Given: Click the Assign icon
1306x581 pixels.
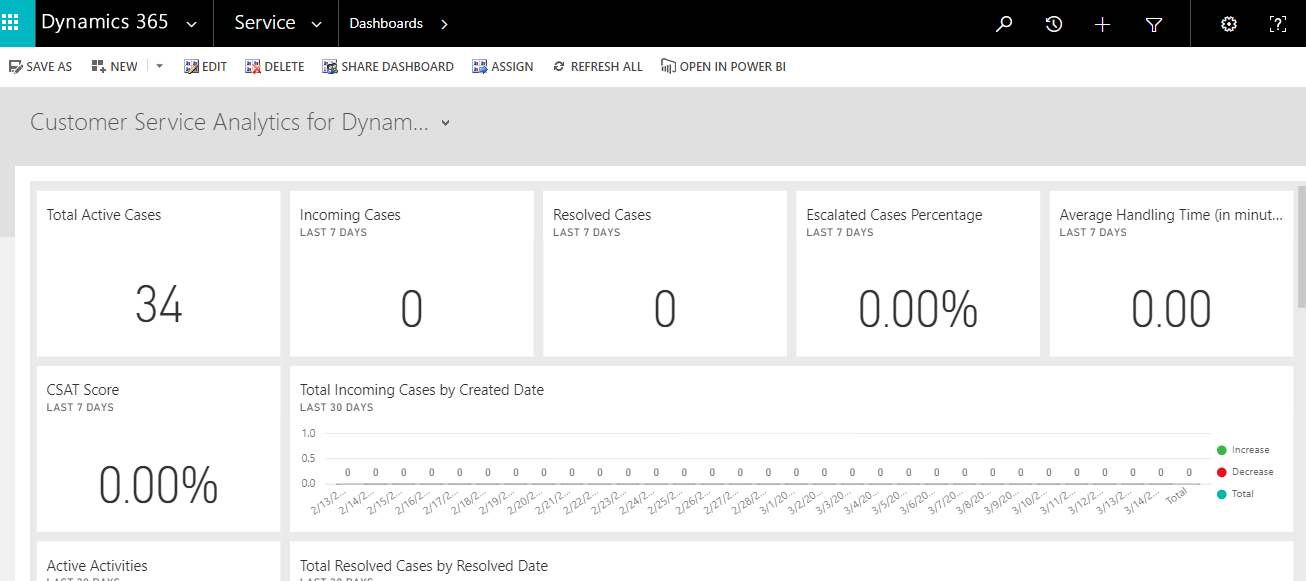Looking at the screenshot, I should 479,66.
